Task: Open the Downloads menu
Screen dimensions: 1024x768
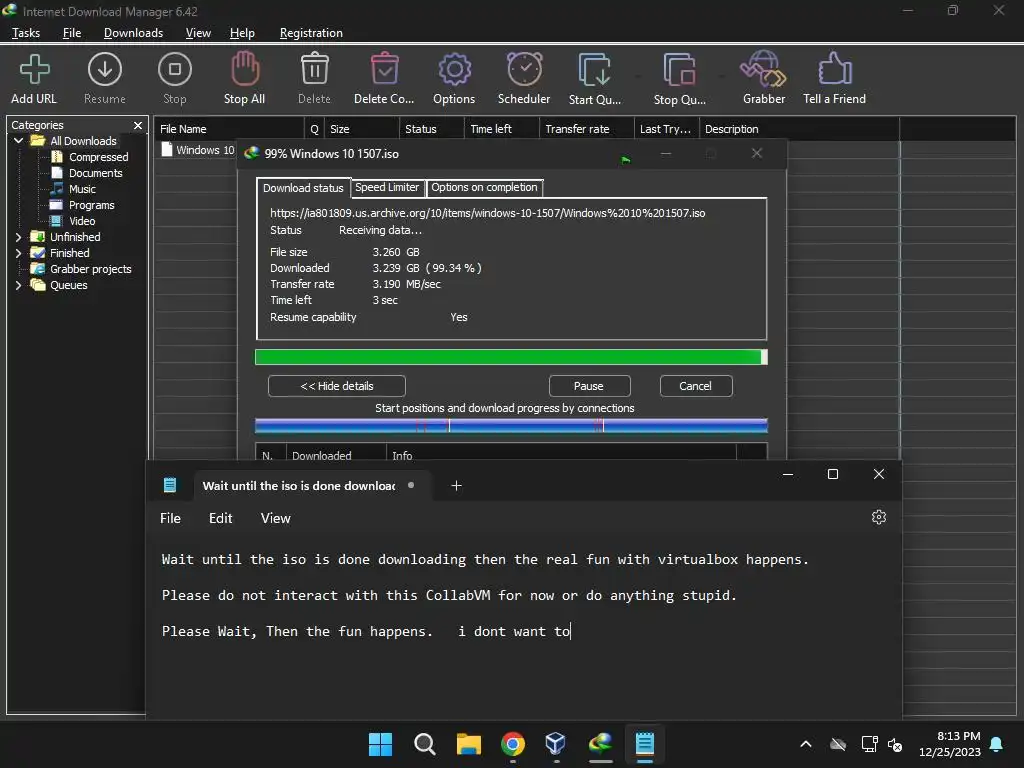Action: pyautogui.click(x=133, y=33)
